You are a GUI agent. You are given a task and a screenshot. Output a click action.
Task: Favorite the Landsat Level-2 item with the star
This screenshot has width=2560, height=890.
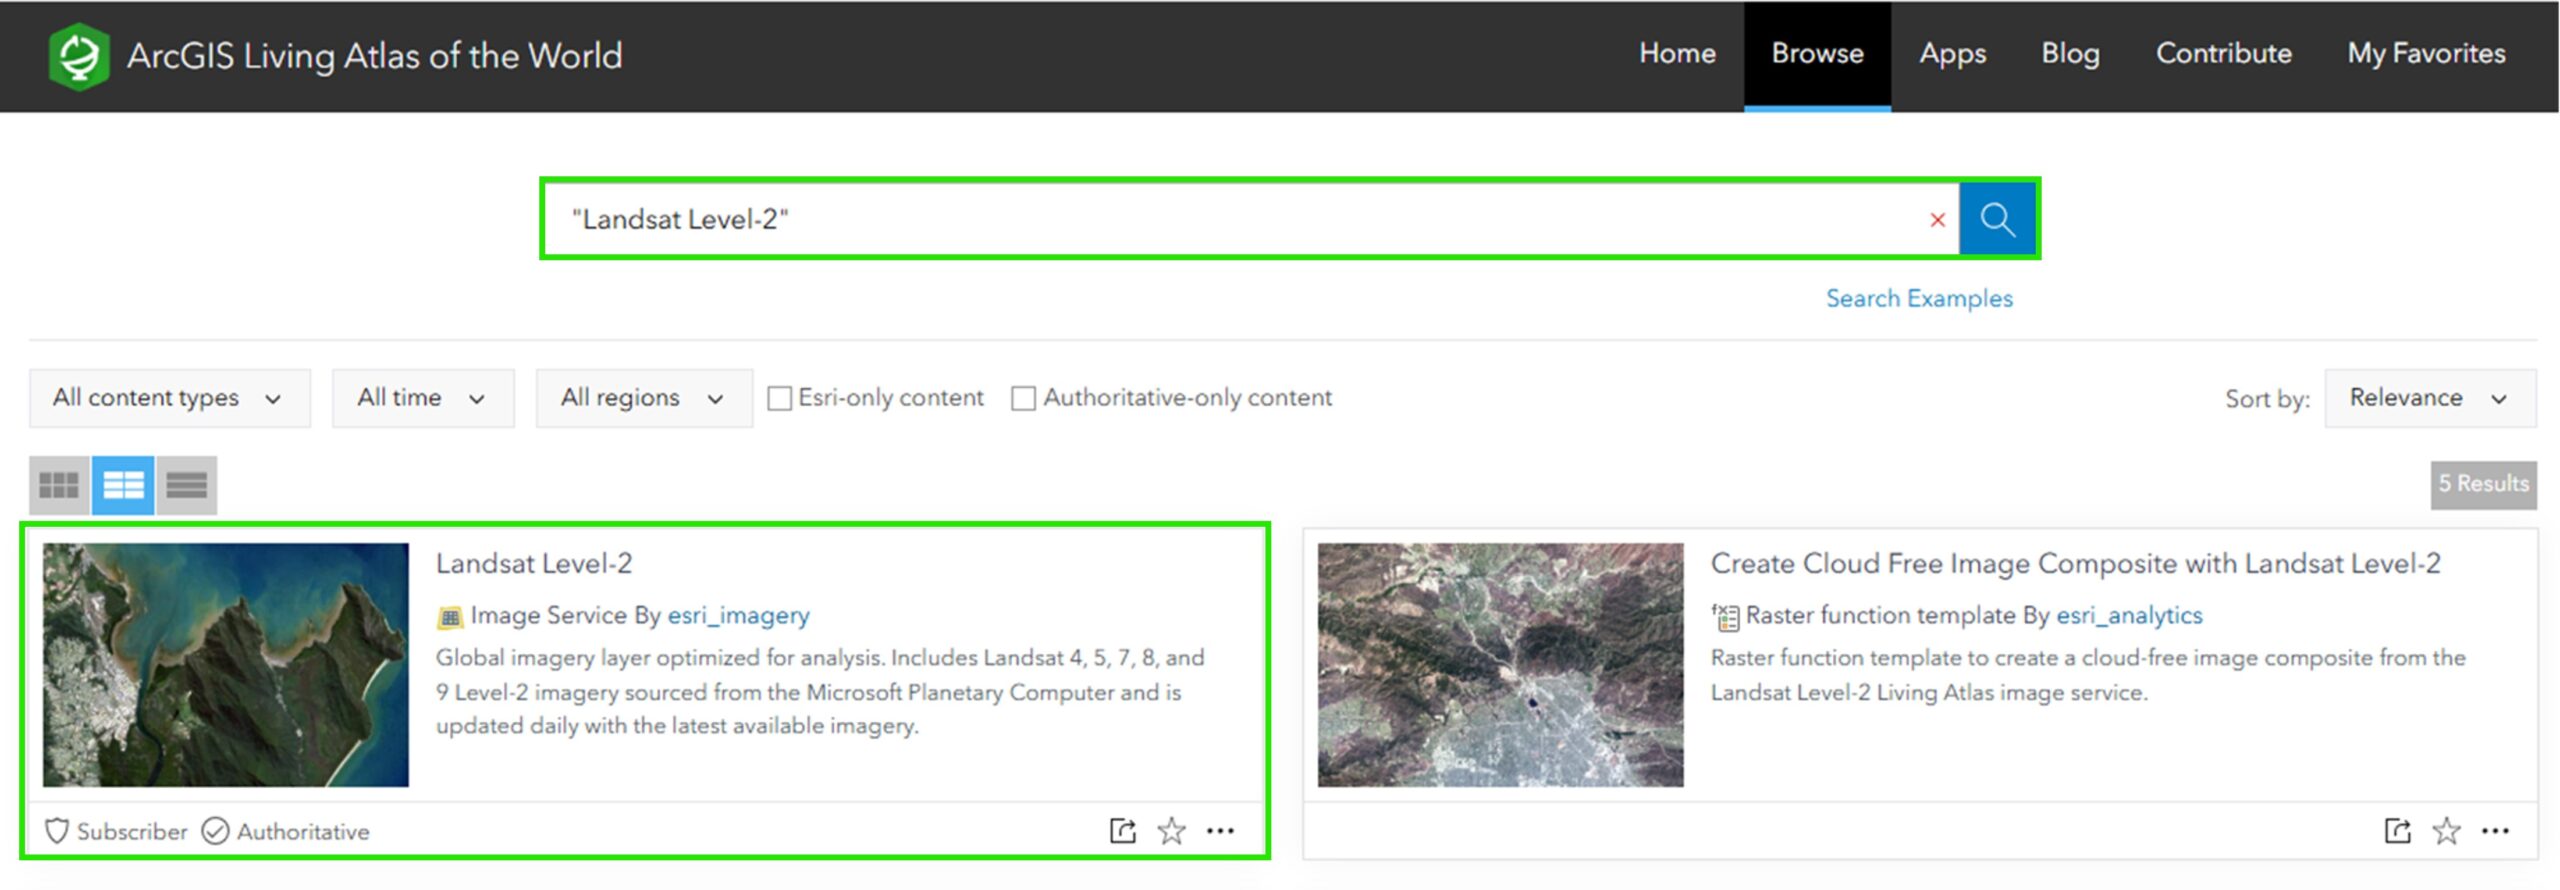tap(1171, 831)
